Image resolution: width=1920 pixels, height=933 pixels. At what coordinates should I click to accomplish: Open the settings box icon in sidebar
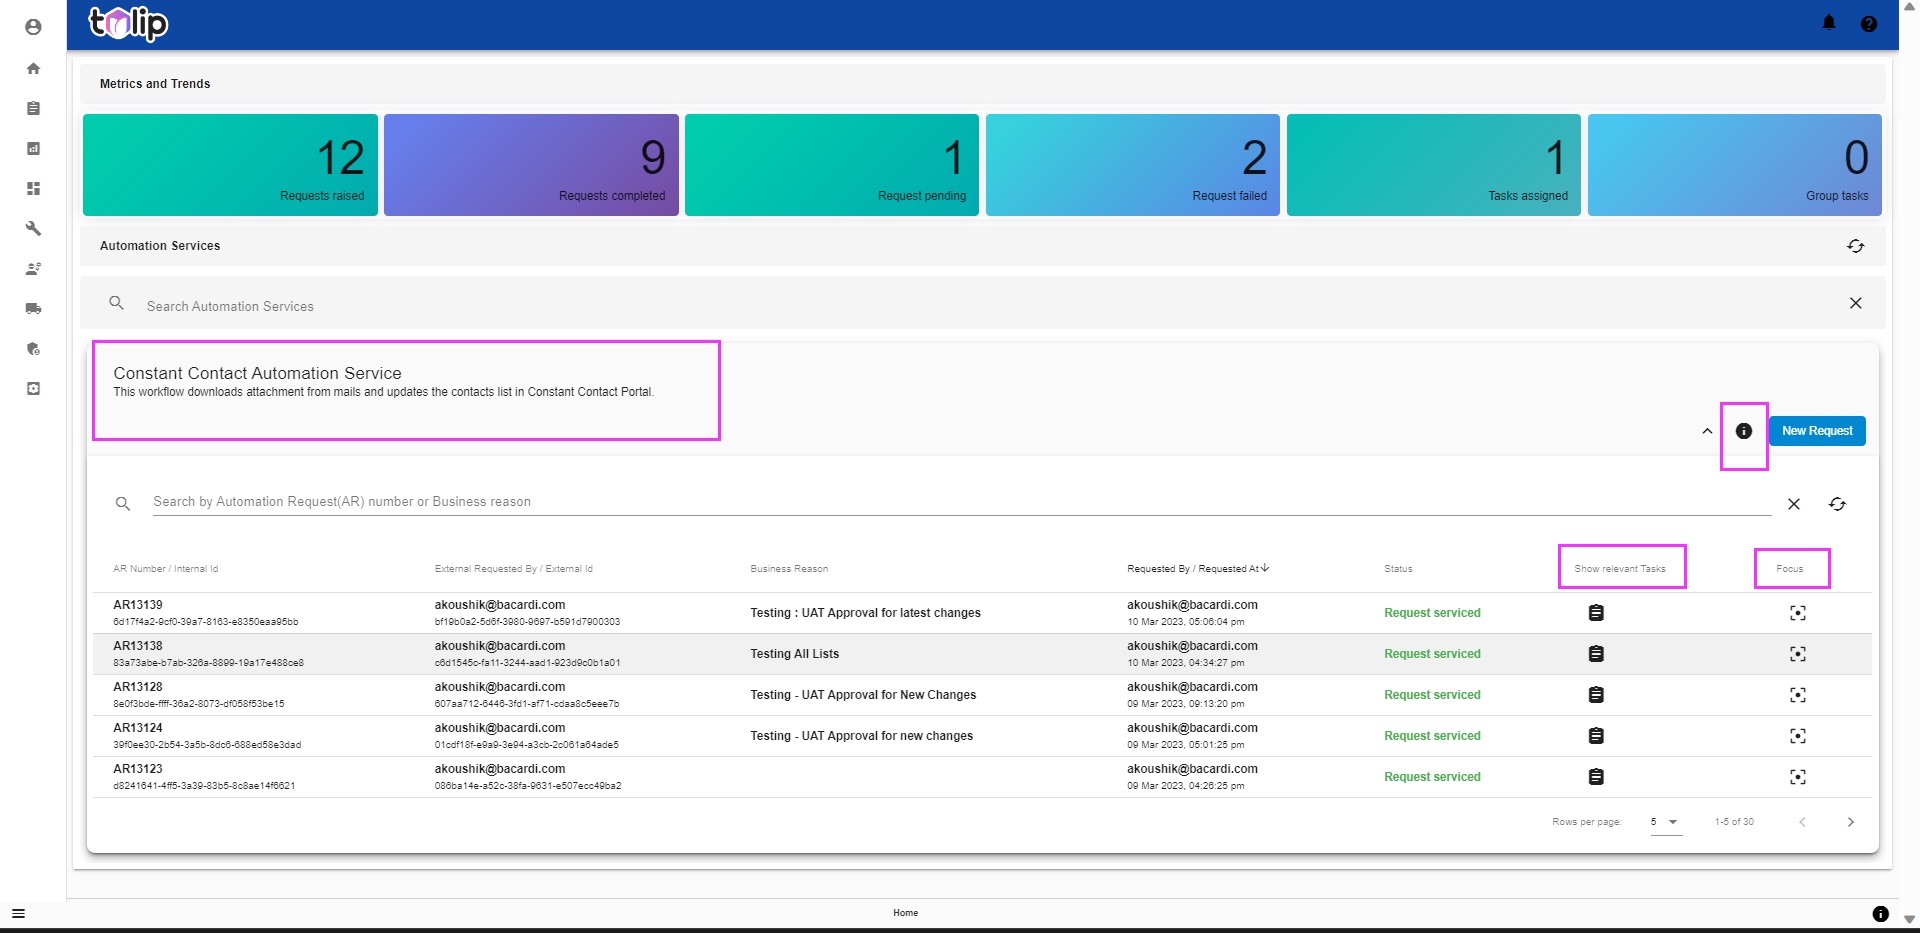tap(33, 388)
